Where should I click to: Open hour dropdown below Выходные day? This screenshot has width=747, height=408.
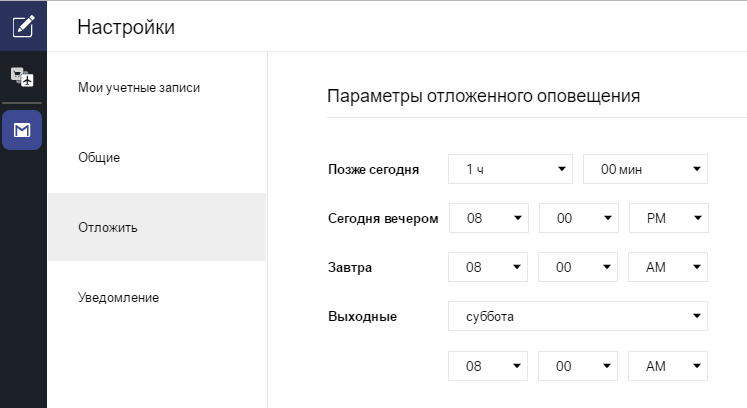tap(488, 366)
